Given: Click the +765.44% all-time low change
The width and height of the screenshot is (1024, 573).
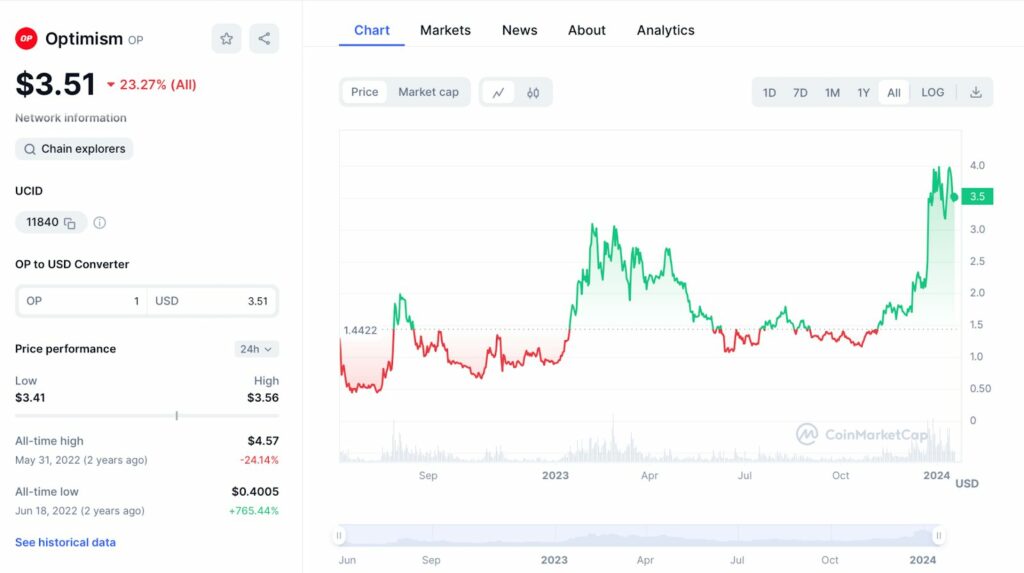Looking at the screenshot, I should tap(254, 511).
